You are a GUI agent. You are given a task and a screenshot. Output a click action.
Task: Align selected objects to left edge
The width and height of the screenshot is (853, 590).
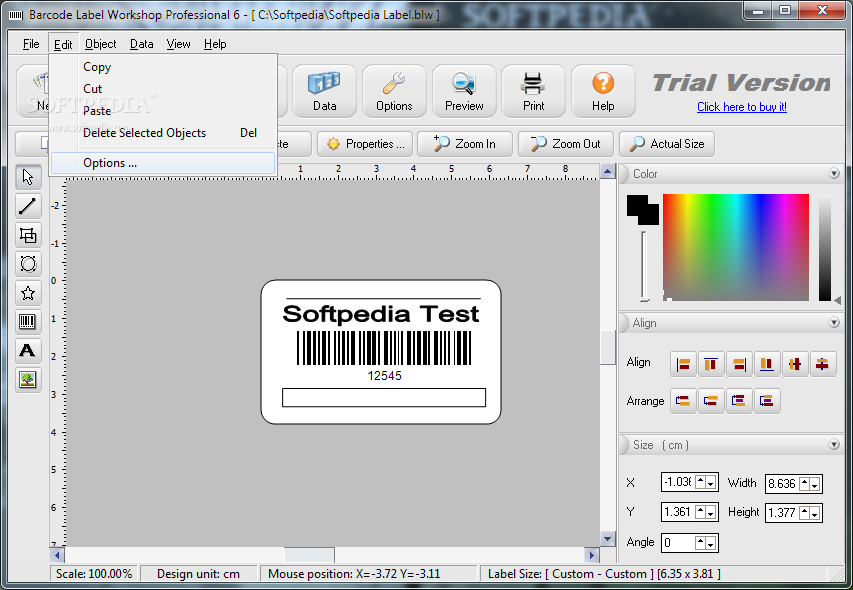(x=683, y=364)
